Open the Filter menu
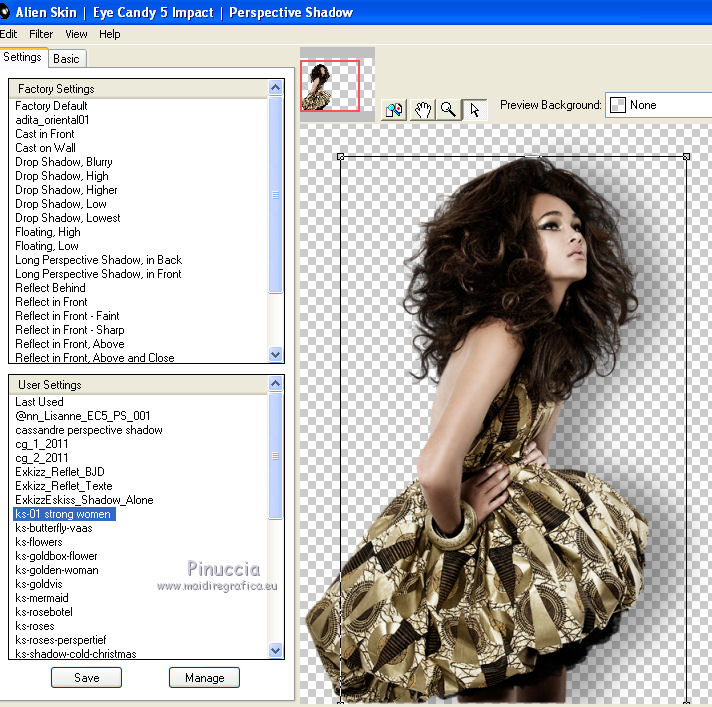712x707 pixels. click(41, 34)
